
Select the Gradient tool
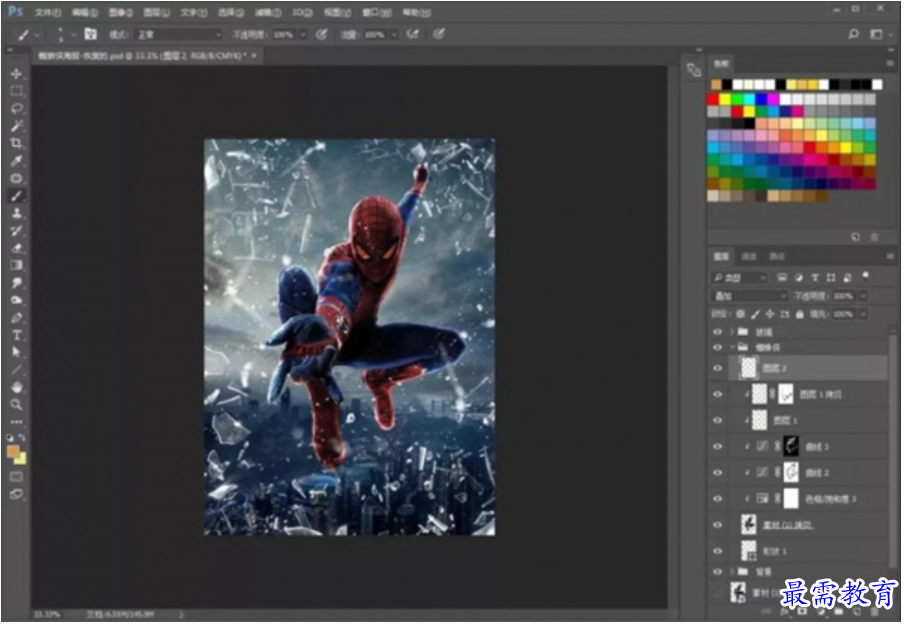16,265
